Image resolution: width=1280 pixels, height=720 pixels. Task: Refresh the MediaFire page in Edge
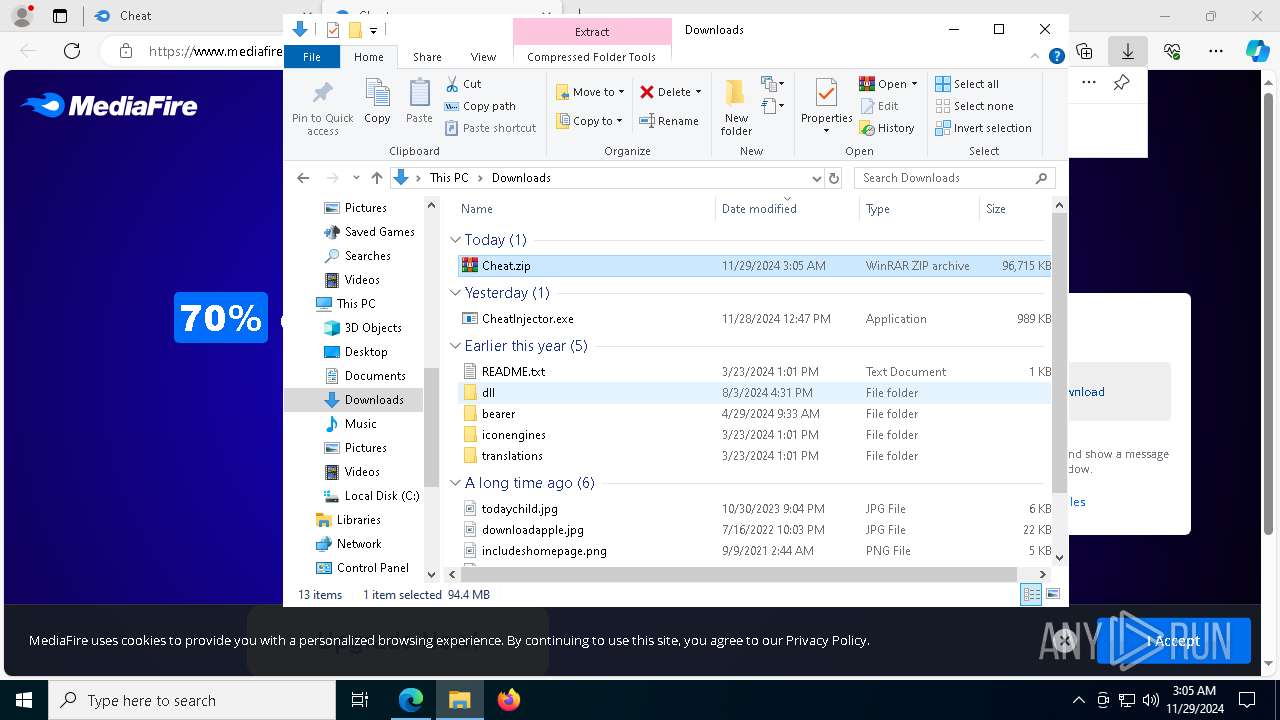72,51
